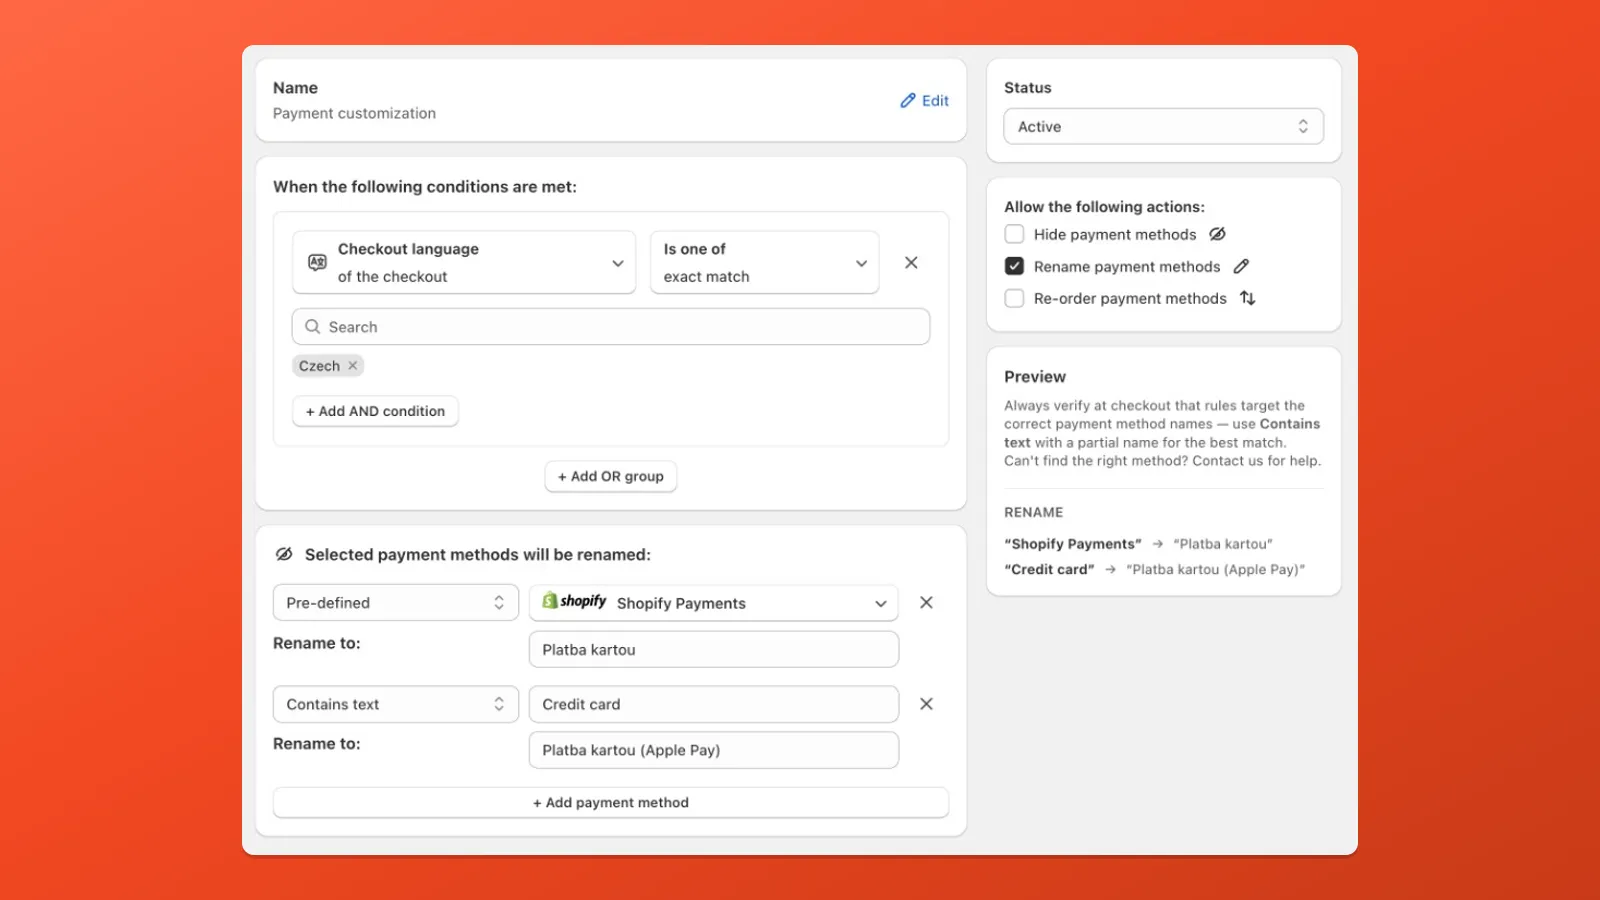Disable the Rename payment methods checkbox

tap(1014, 266)
